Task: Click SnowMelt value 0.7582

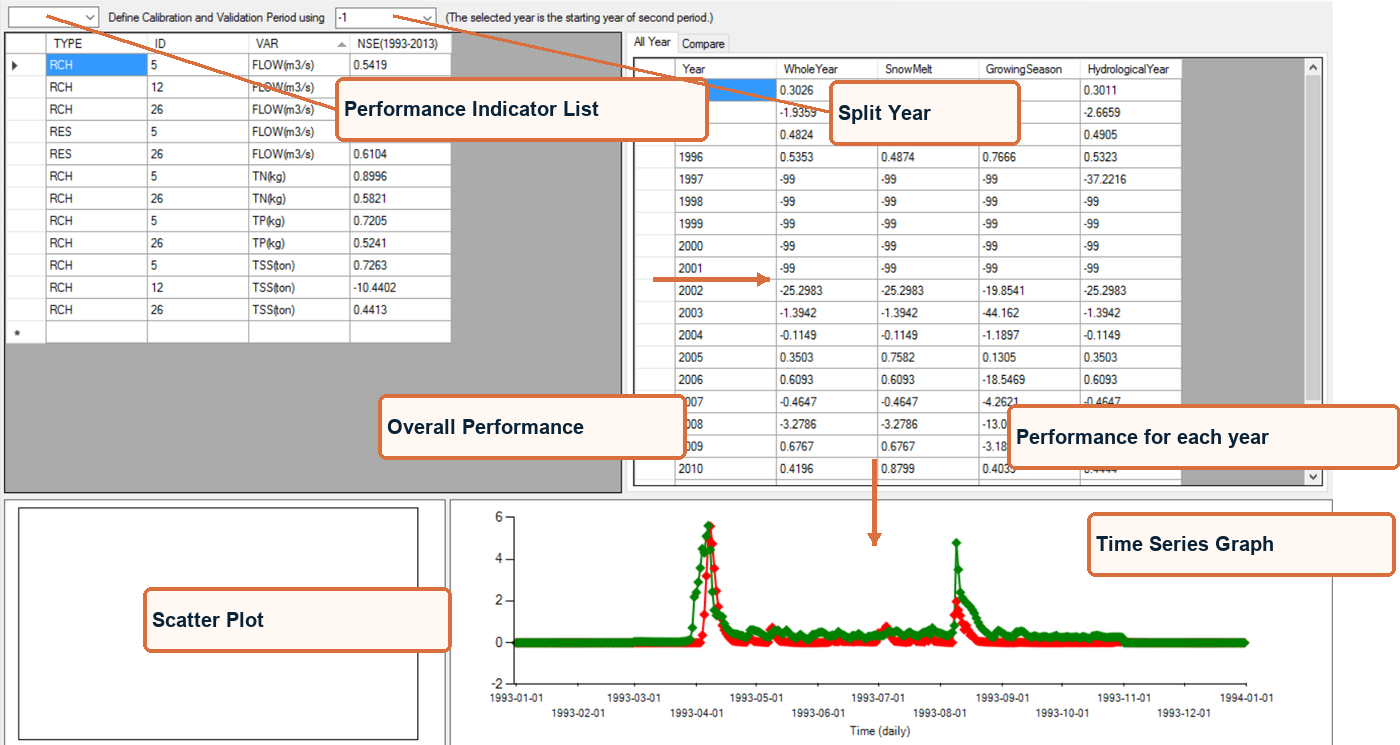Action: point(928,357)
